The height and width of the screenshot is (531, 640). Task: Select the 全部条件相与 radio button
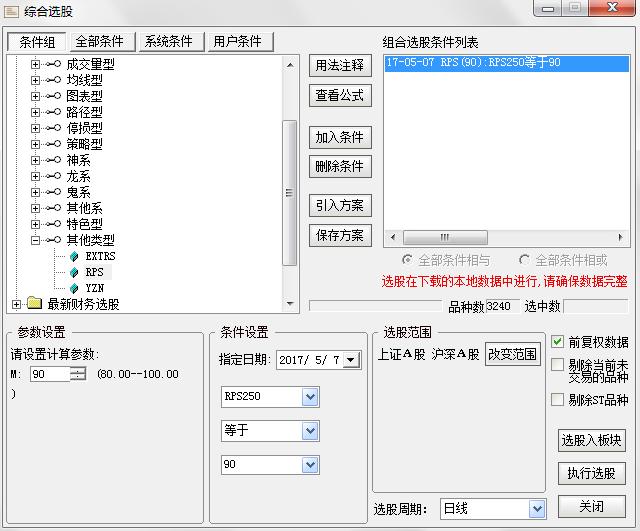[407, 260]
